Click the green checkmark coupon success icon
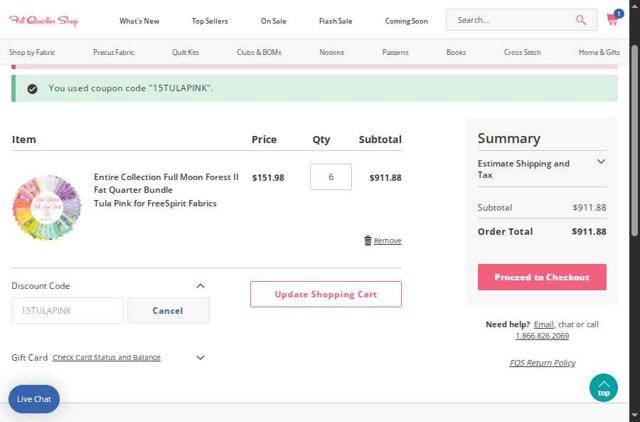Screen dimensions: 640x422 [x=32, y=89]
